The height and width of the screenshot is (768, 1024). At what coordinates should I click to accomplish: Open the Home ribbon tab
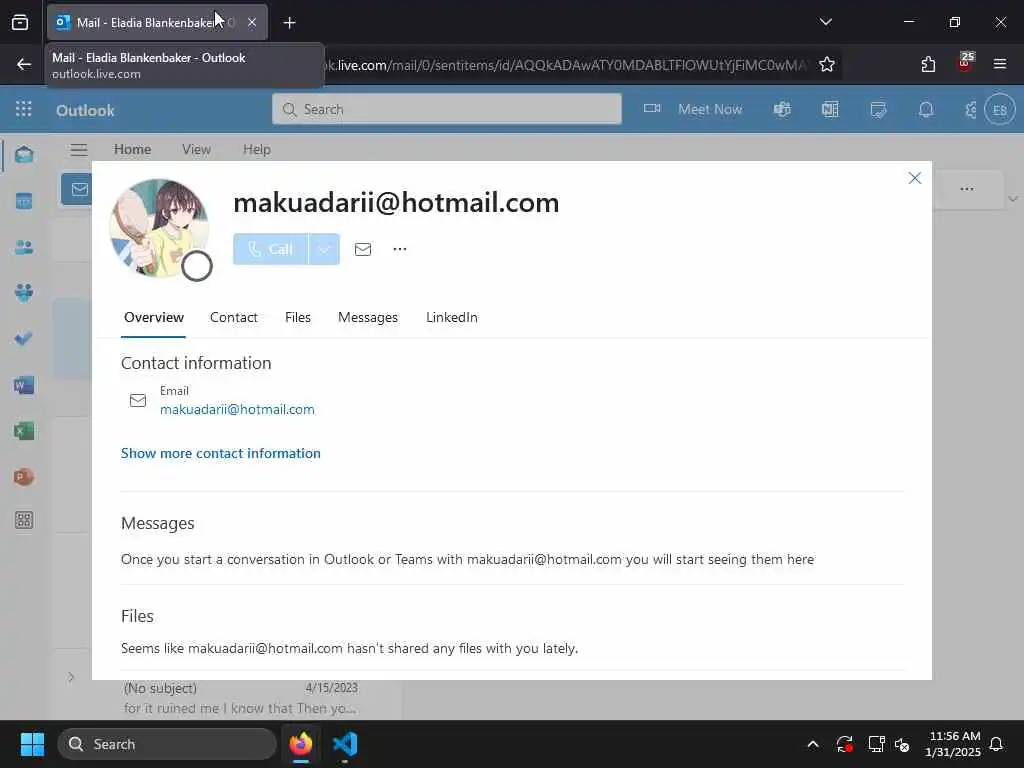(133, 150)
